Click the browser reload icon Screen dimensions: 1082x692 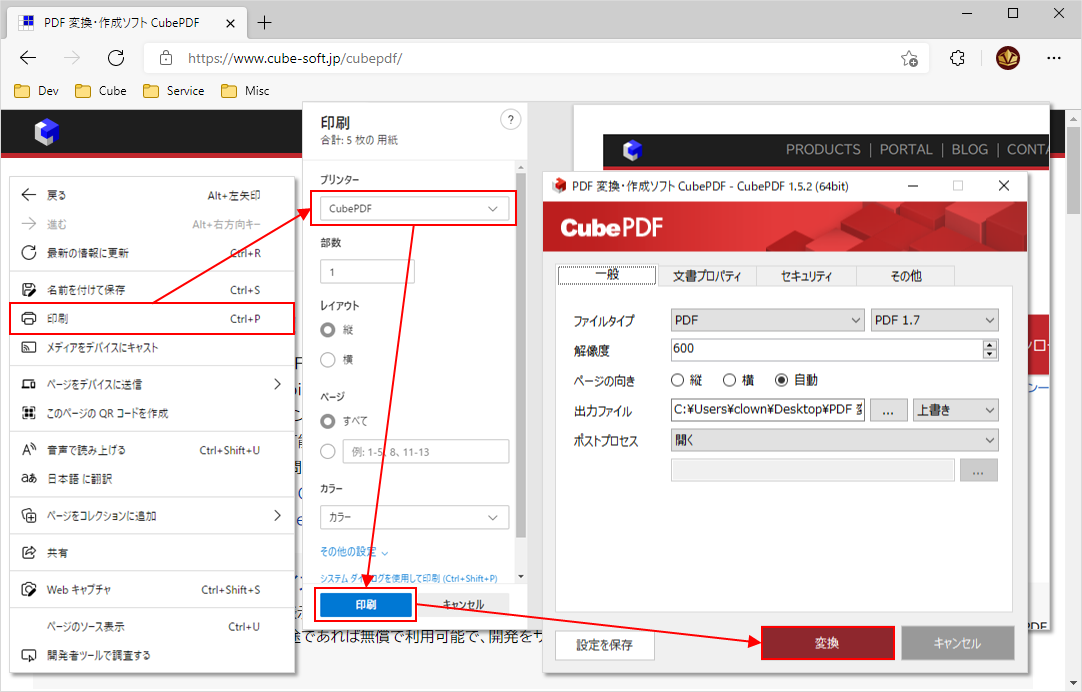(116, 58)
